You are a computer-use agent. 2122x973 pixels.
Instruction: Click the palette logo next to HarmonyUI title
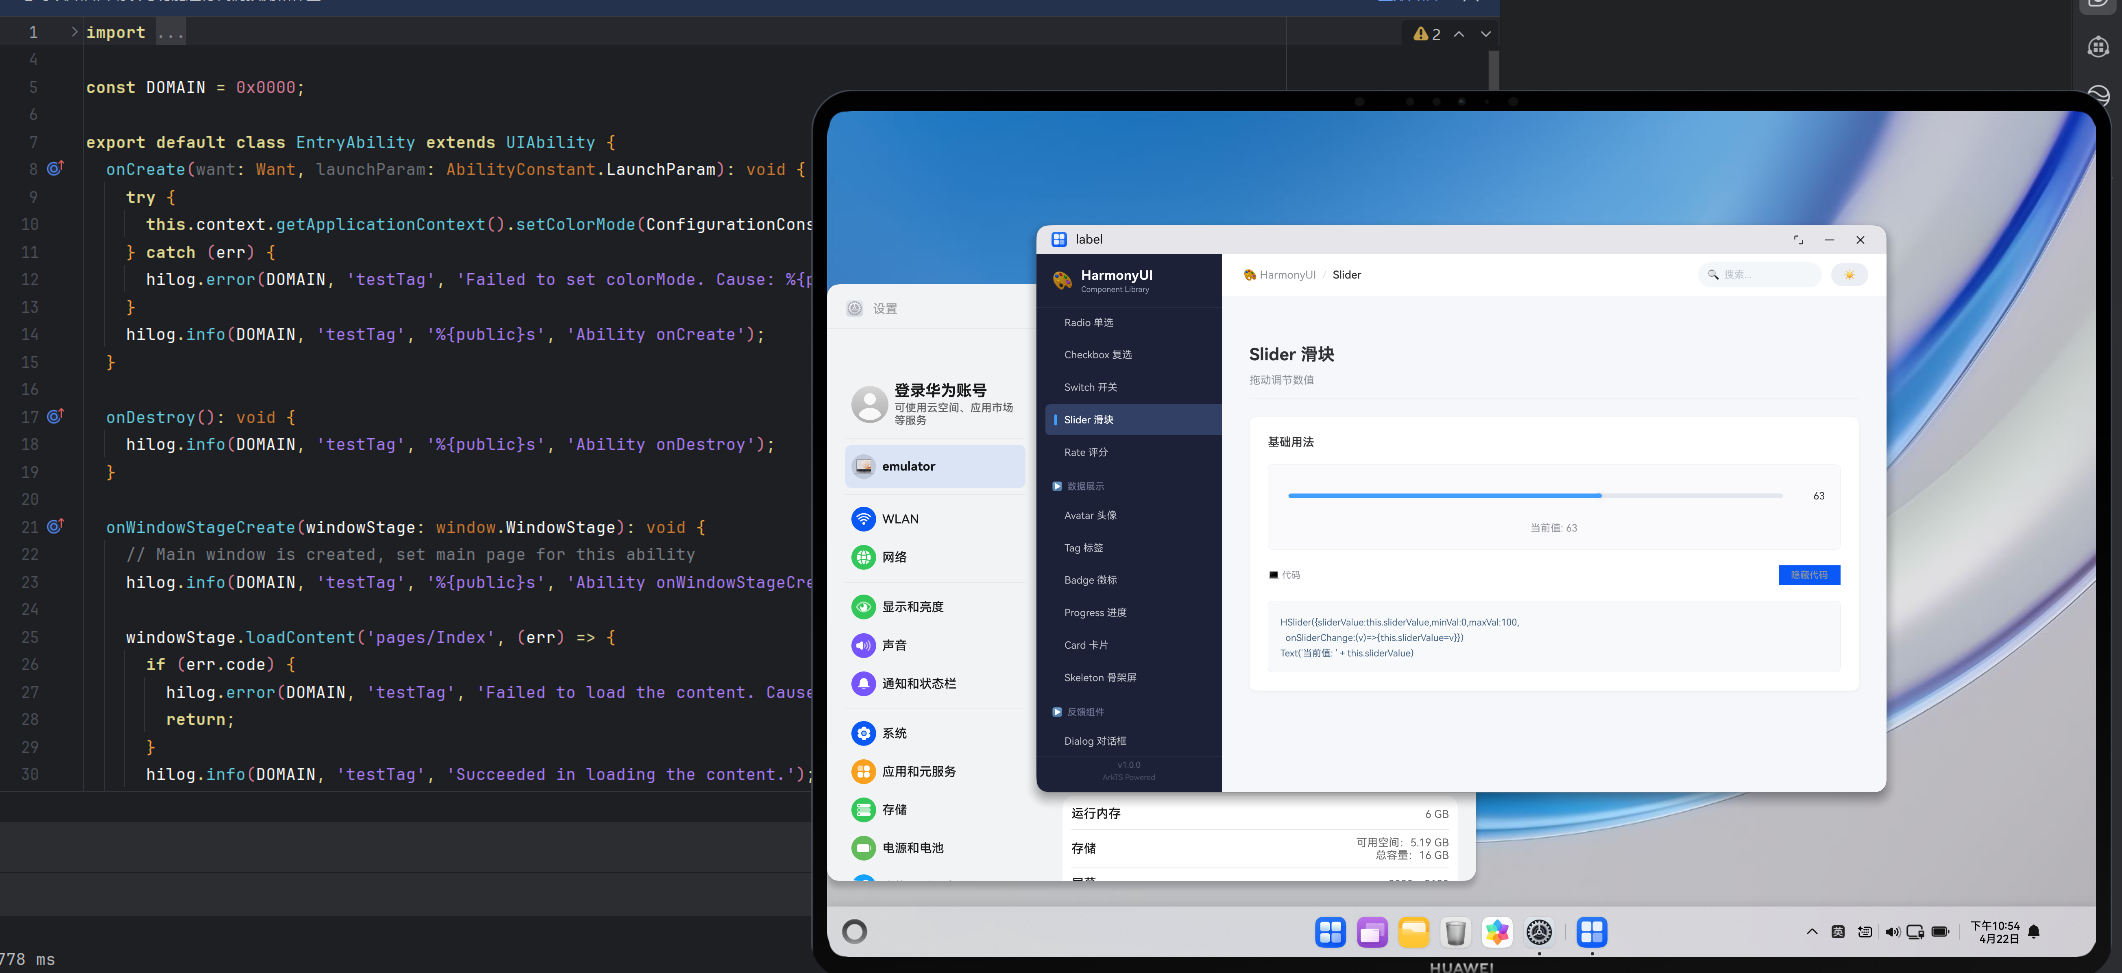click(x=1062, y=280)
